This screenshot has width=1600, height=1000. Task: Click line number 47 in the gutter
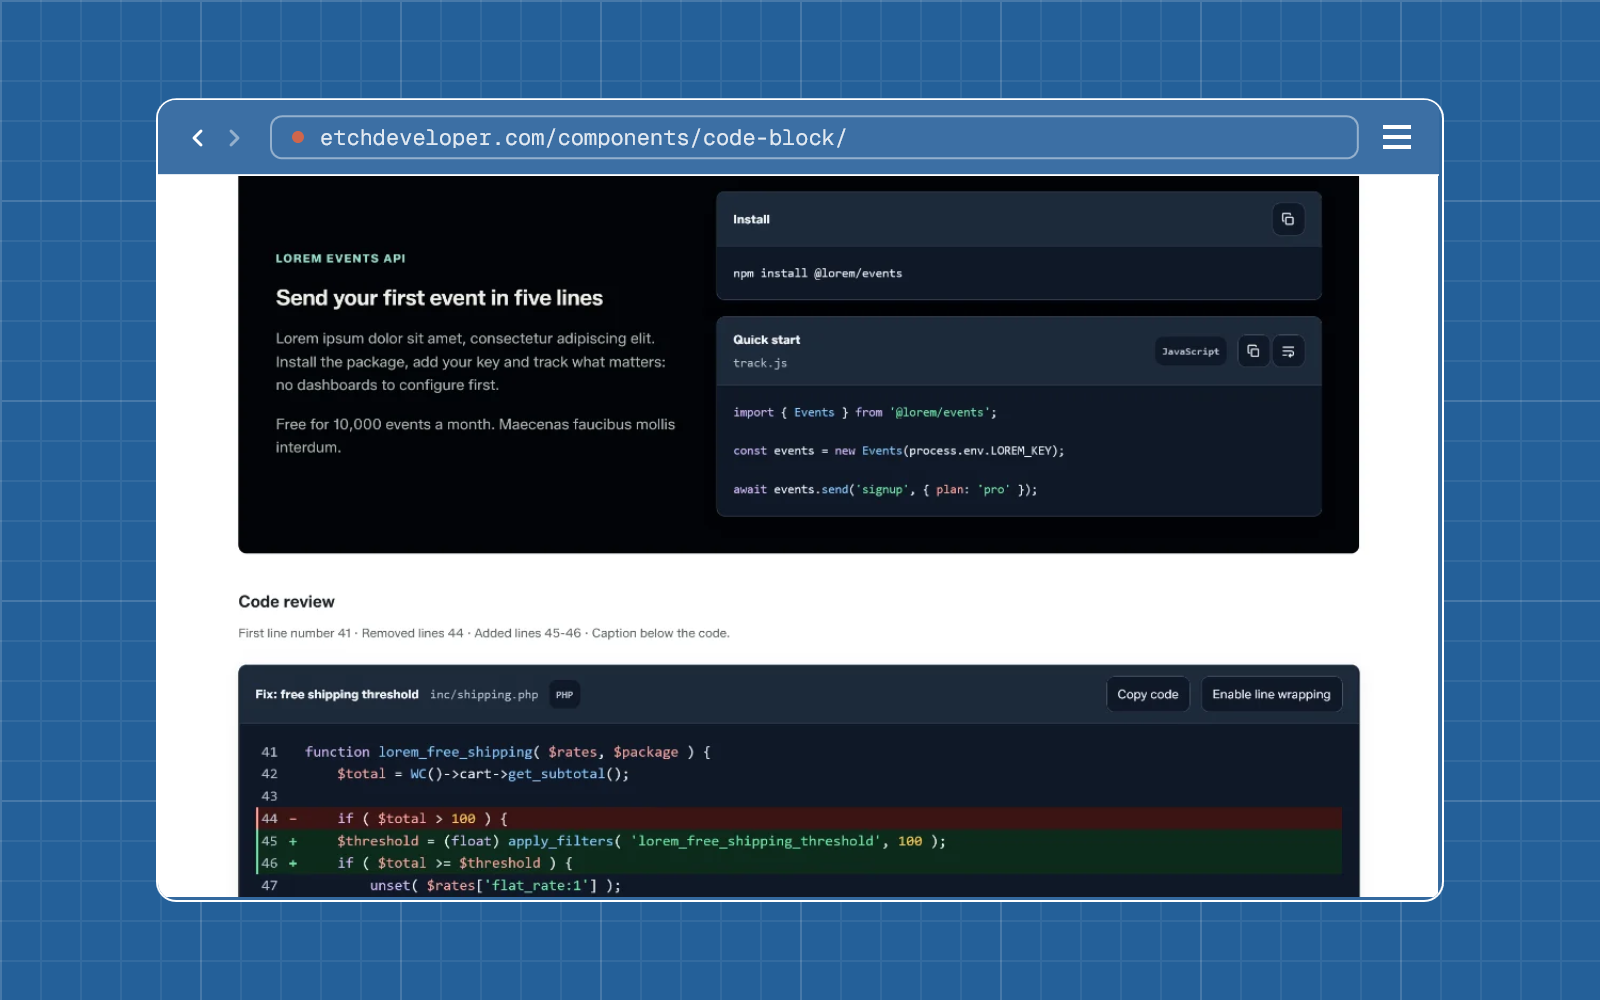[270, 885]
